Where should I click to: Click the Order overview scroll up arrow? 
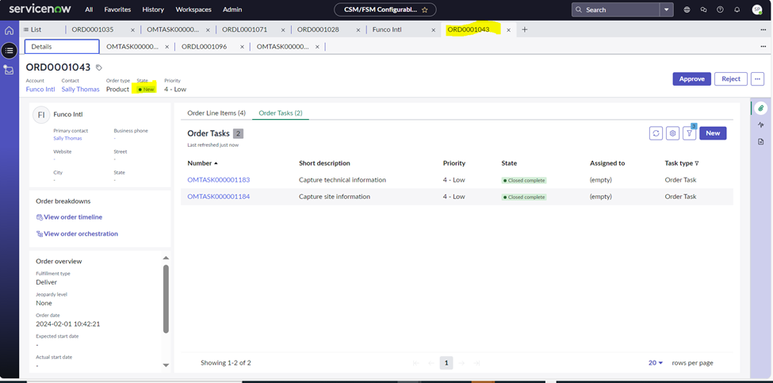pyautogui.click(x=166, y=258)
